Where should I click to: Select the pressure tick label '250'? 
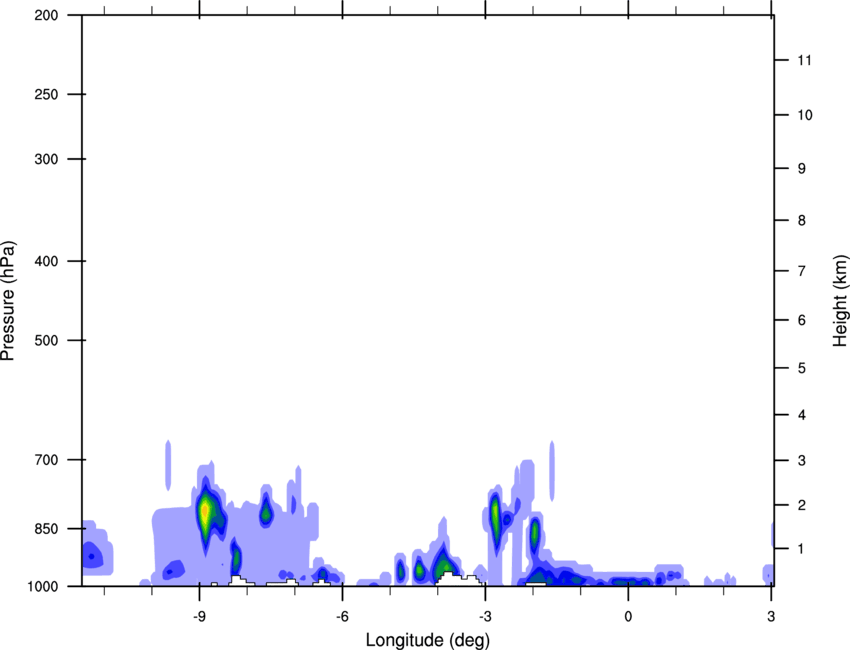(46, 94)
